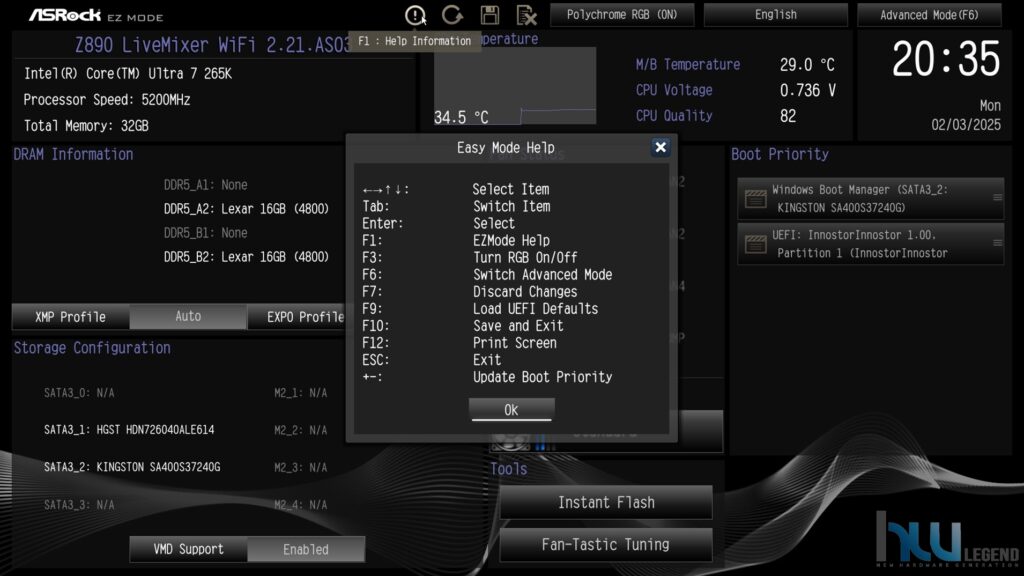Click the F12: Print Screen help line
Viewport: 1024px width, 576px height.
click(459, 342)
